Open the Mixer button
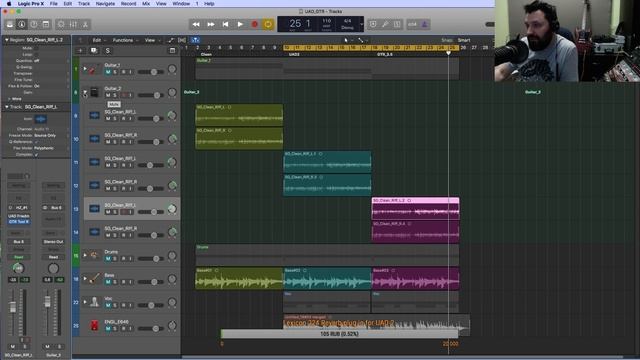This screenshot has height=360, width=640. coord(73,24)
